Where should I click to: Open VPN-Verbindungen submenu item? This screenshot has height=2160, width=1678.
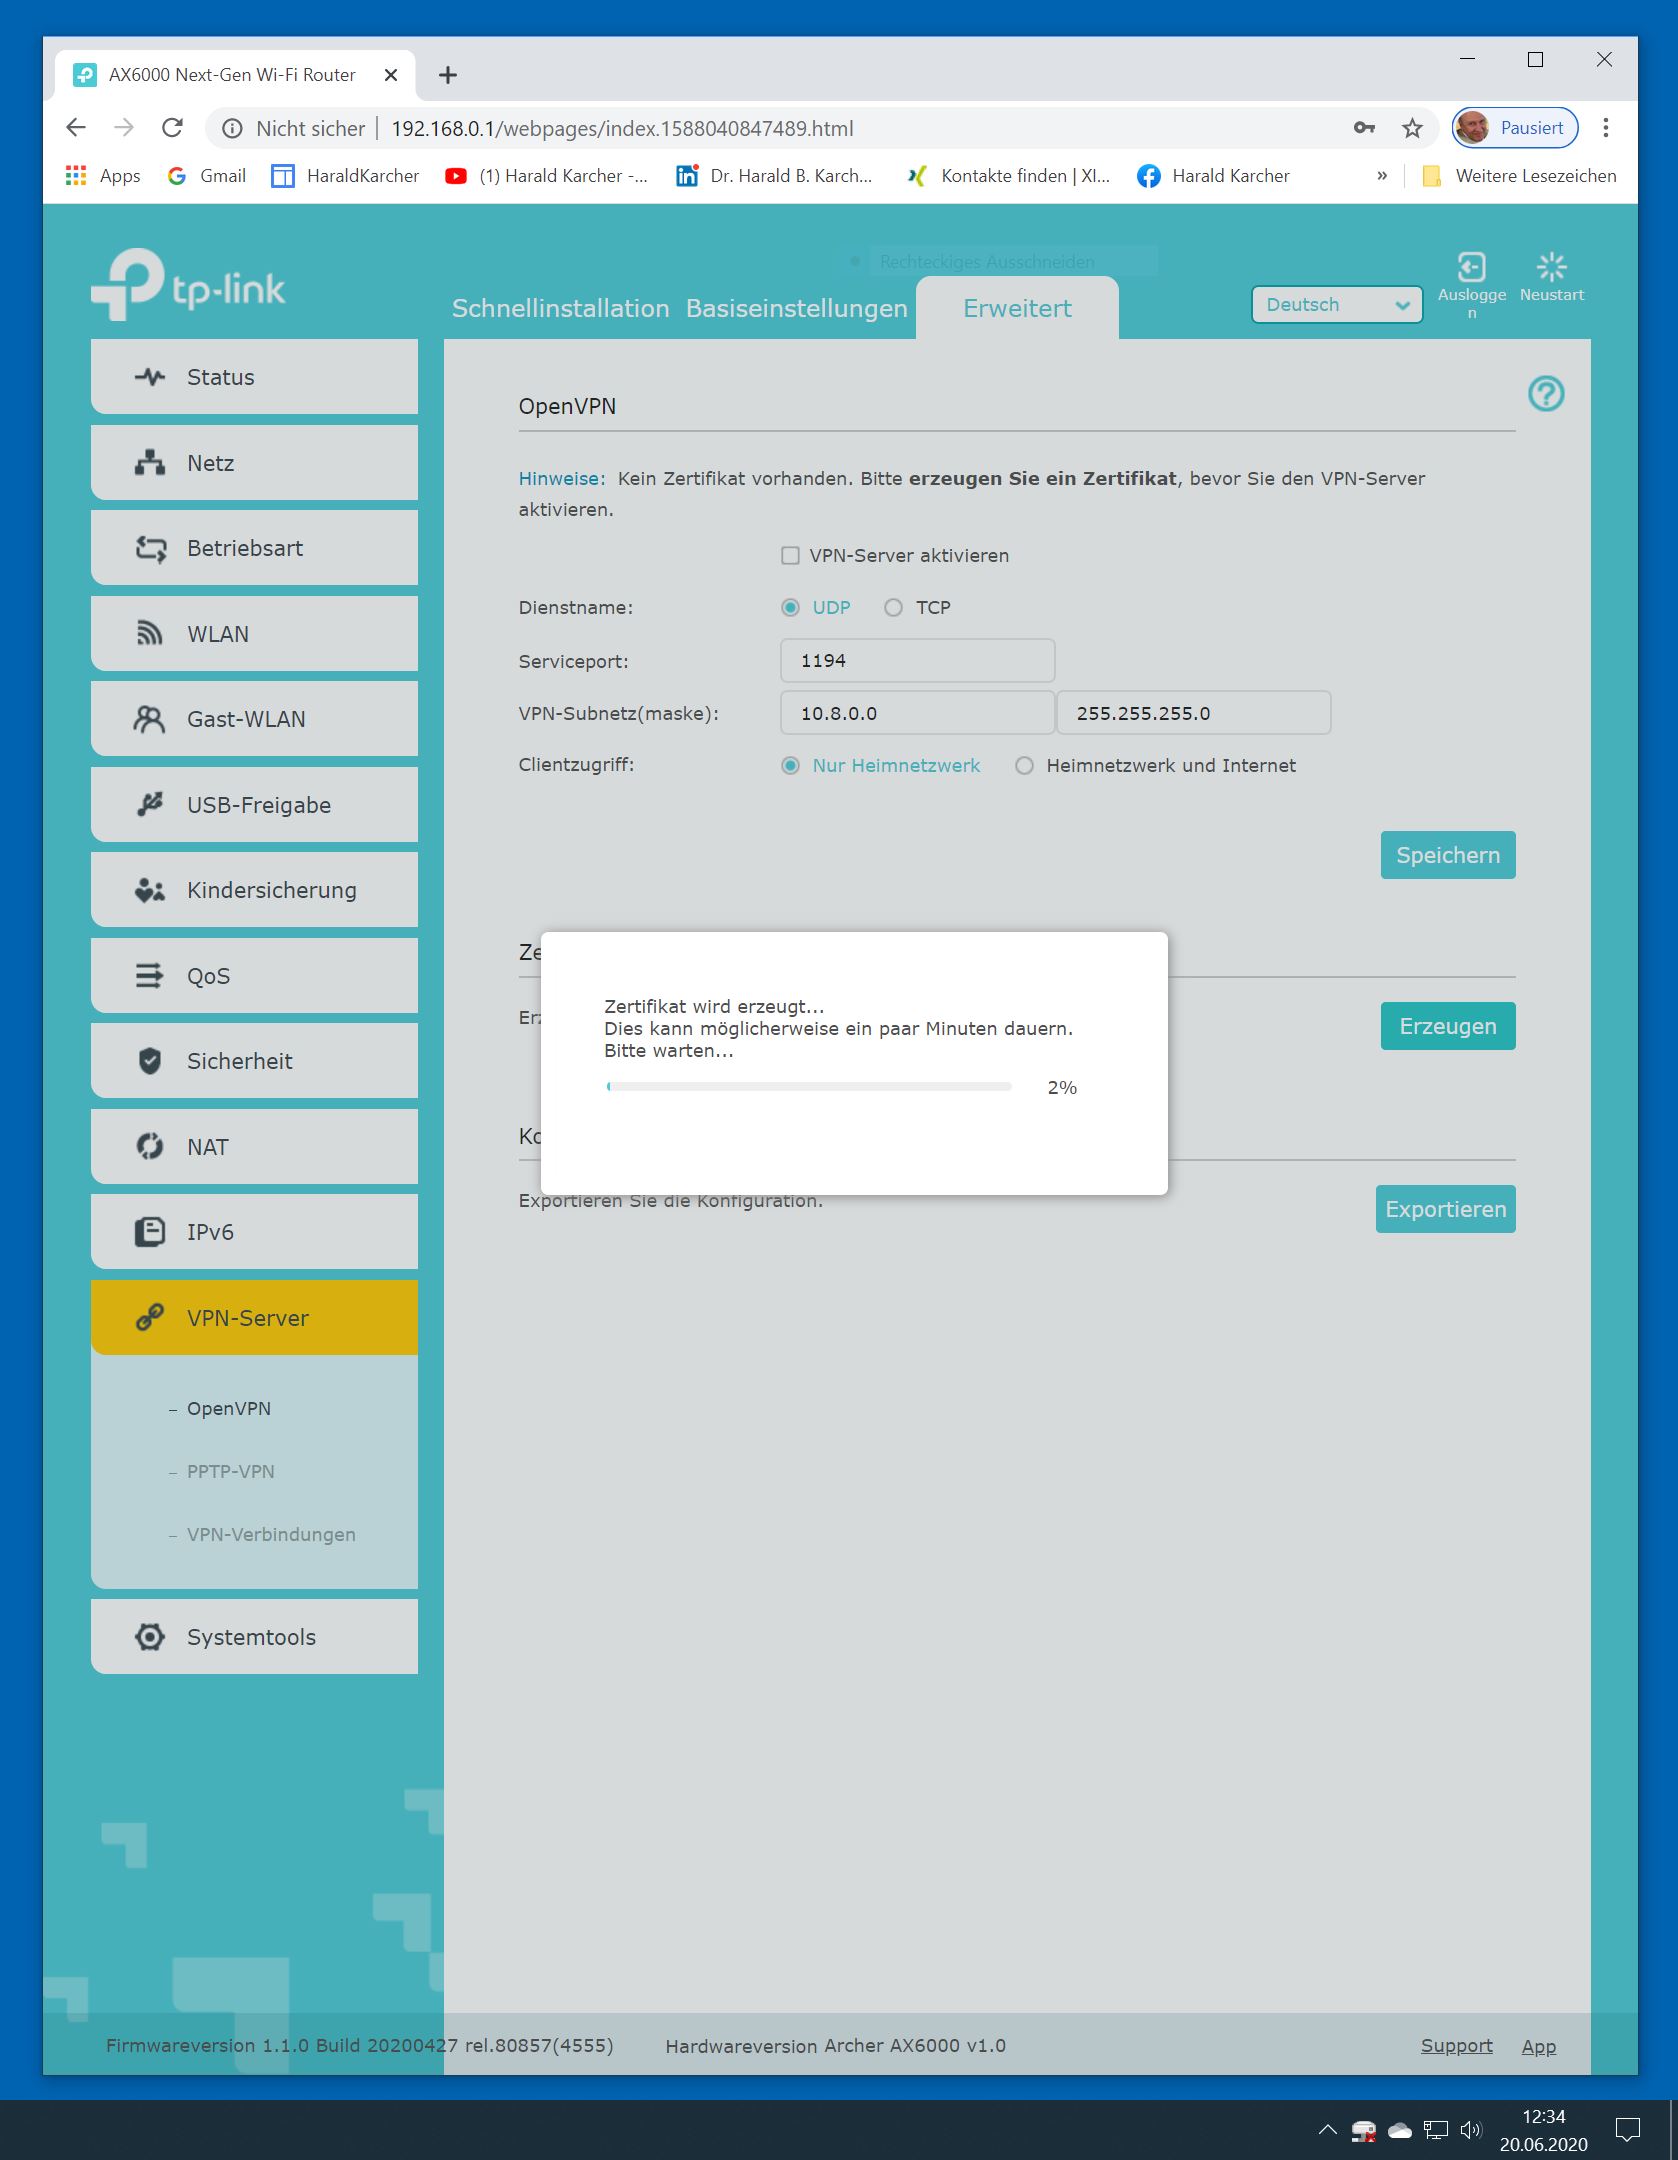[x=271, y=1534]
